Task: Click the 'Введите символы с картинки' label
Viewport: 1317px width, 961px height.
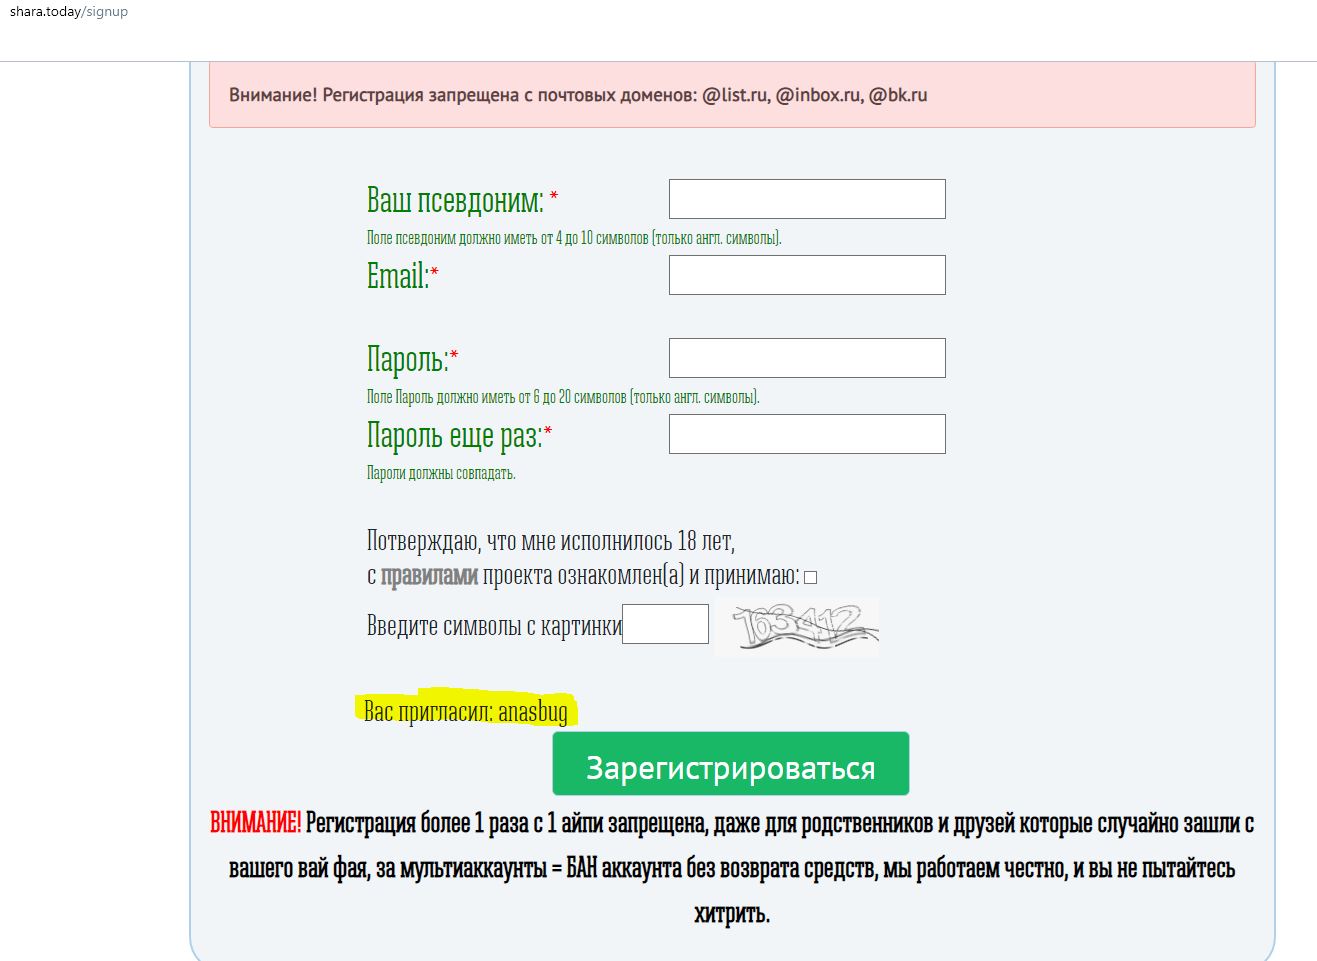Action: click(x=493, y=626)
